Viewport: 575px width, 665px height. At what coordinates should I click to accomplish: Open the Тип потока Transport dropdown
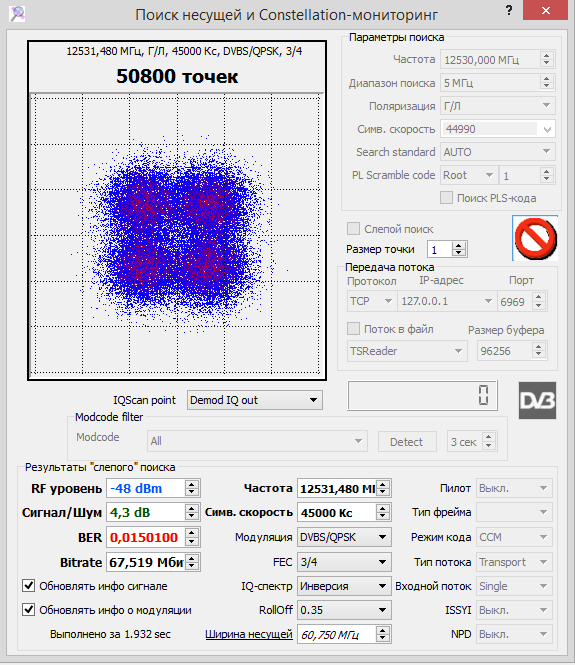pyautogui.click(x=514, y=562)
